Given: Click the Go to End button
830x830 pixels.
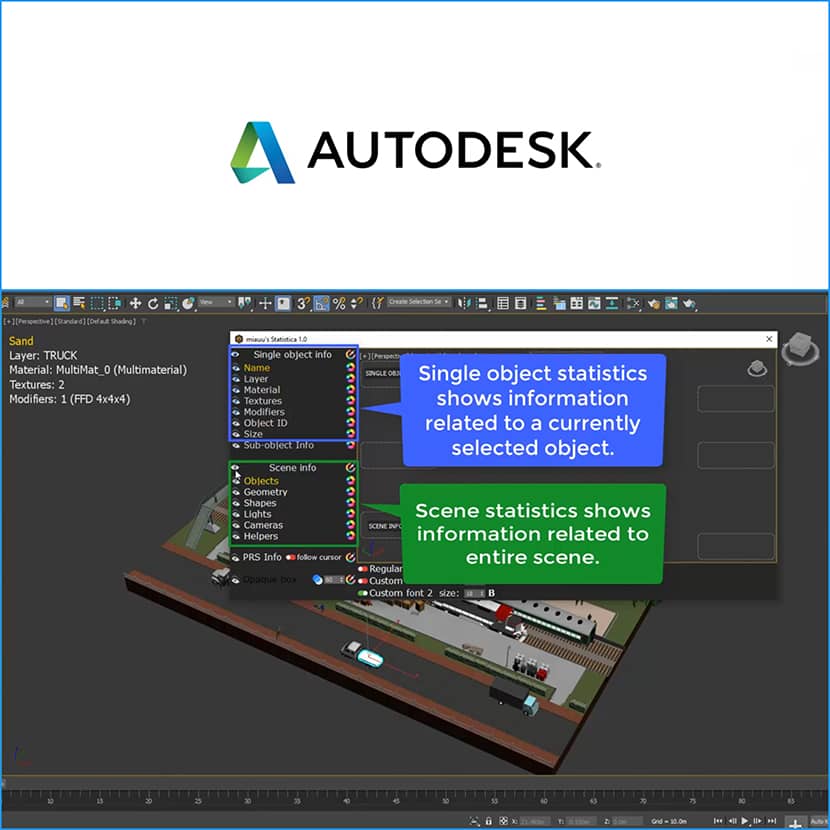Looking at the screenshot, I should coord(772,821).
